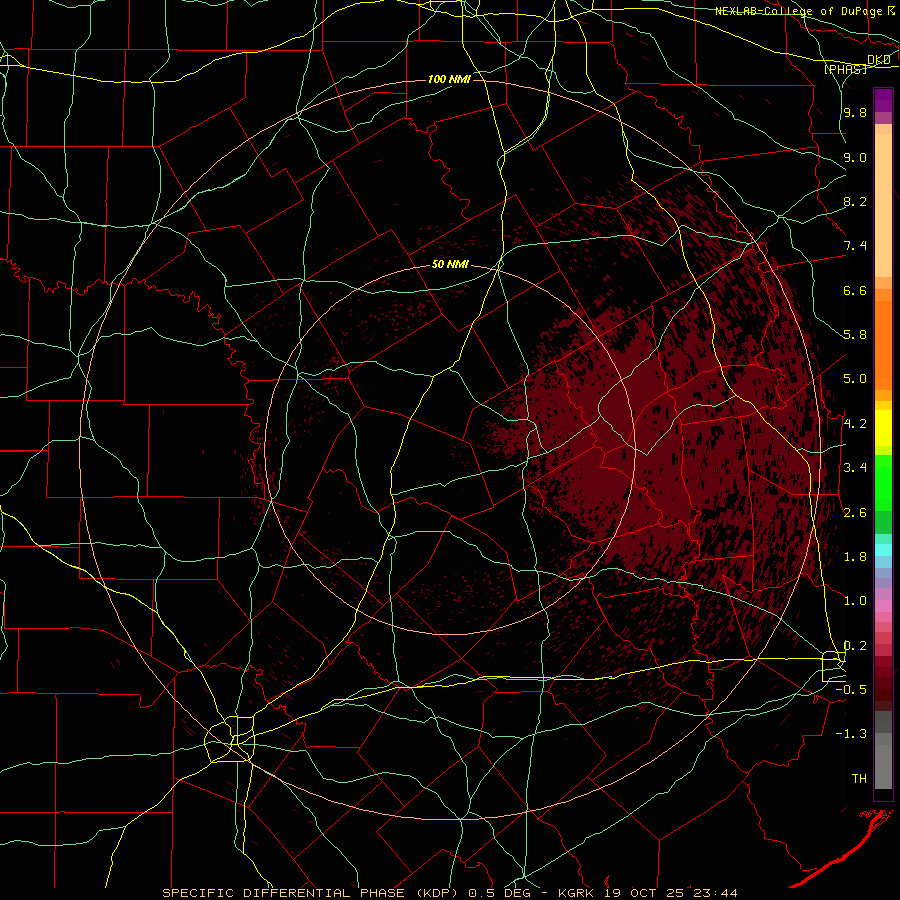The width and height of the screenshot is (900, 900).
Task: Click the 50 NMI range ring label
Action: pos(450,265)
